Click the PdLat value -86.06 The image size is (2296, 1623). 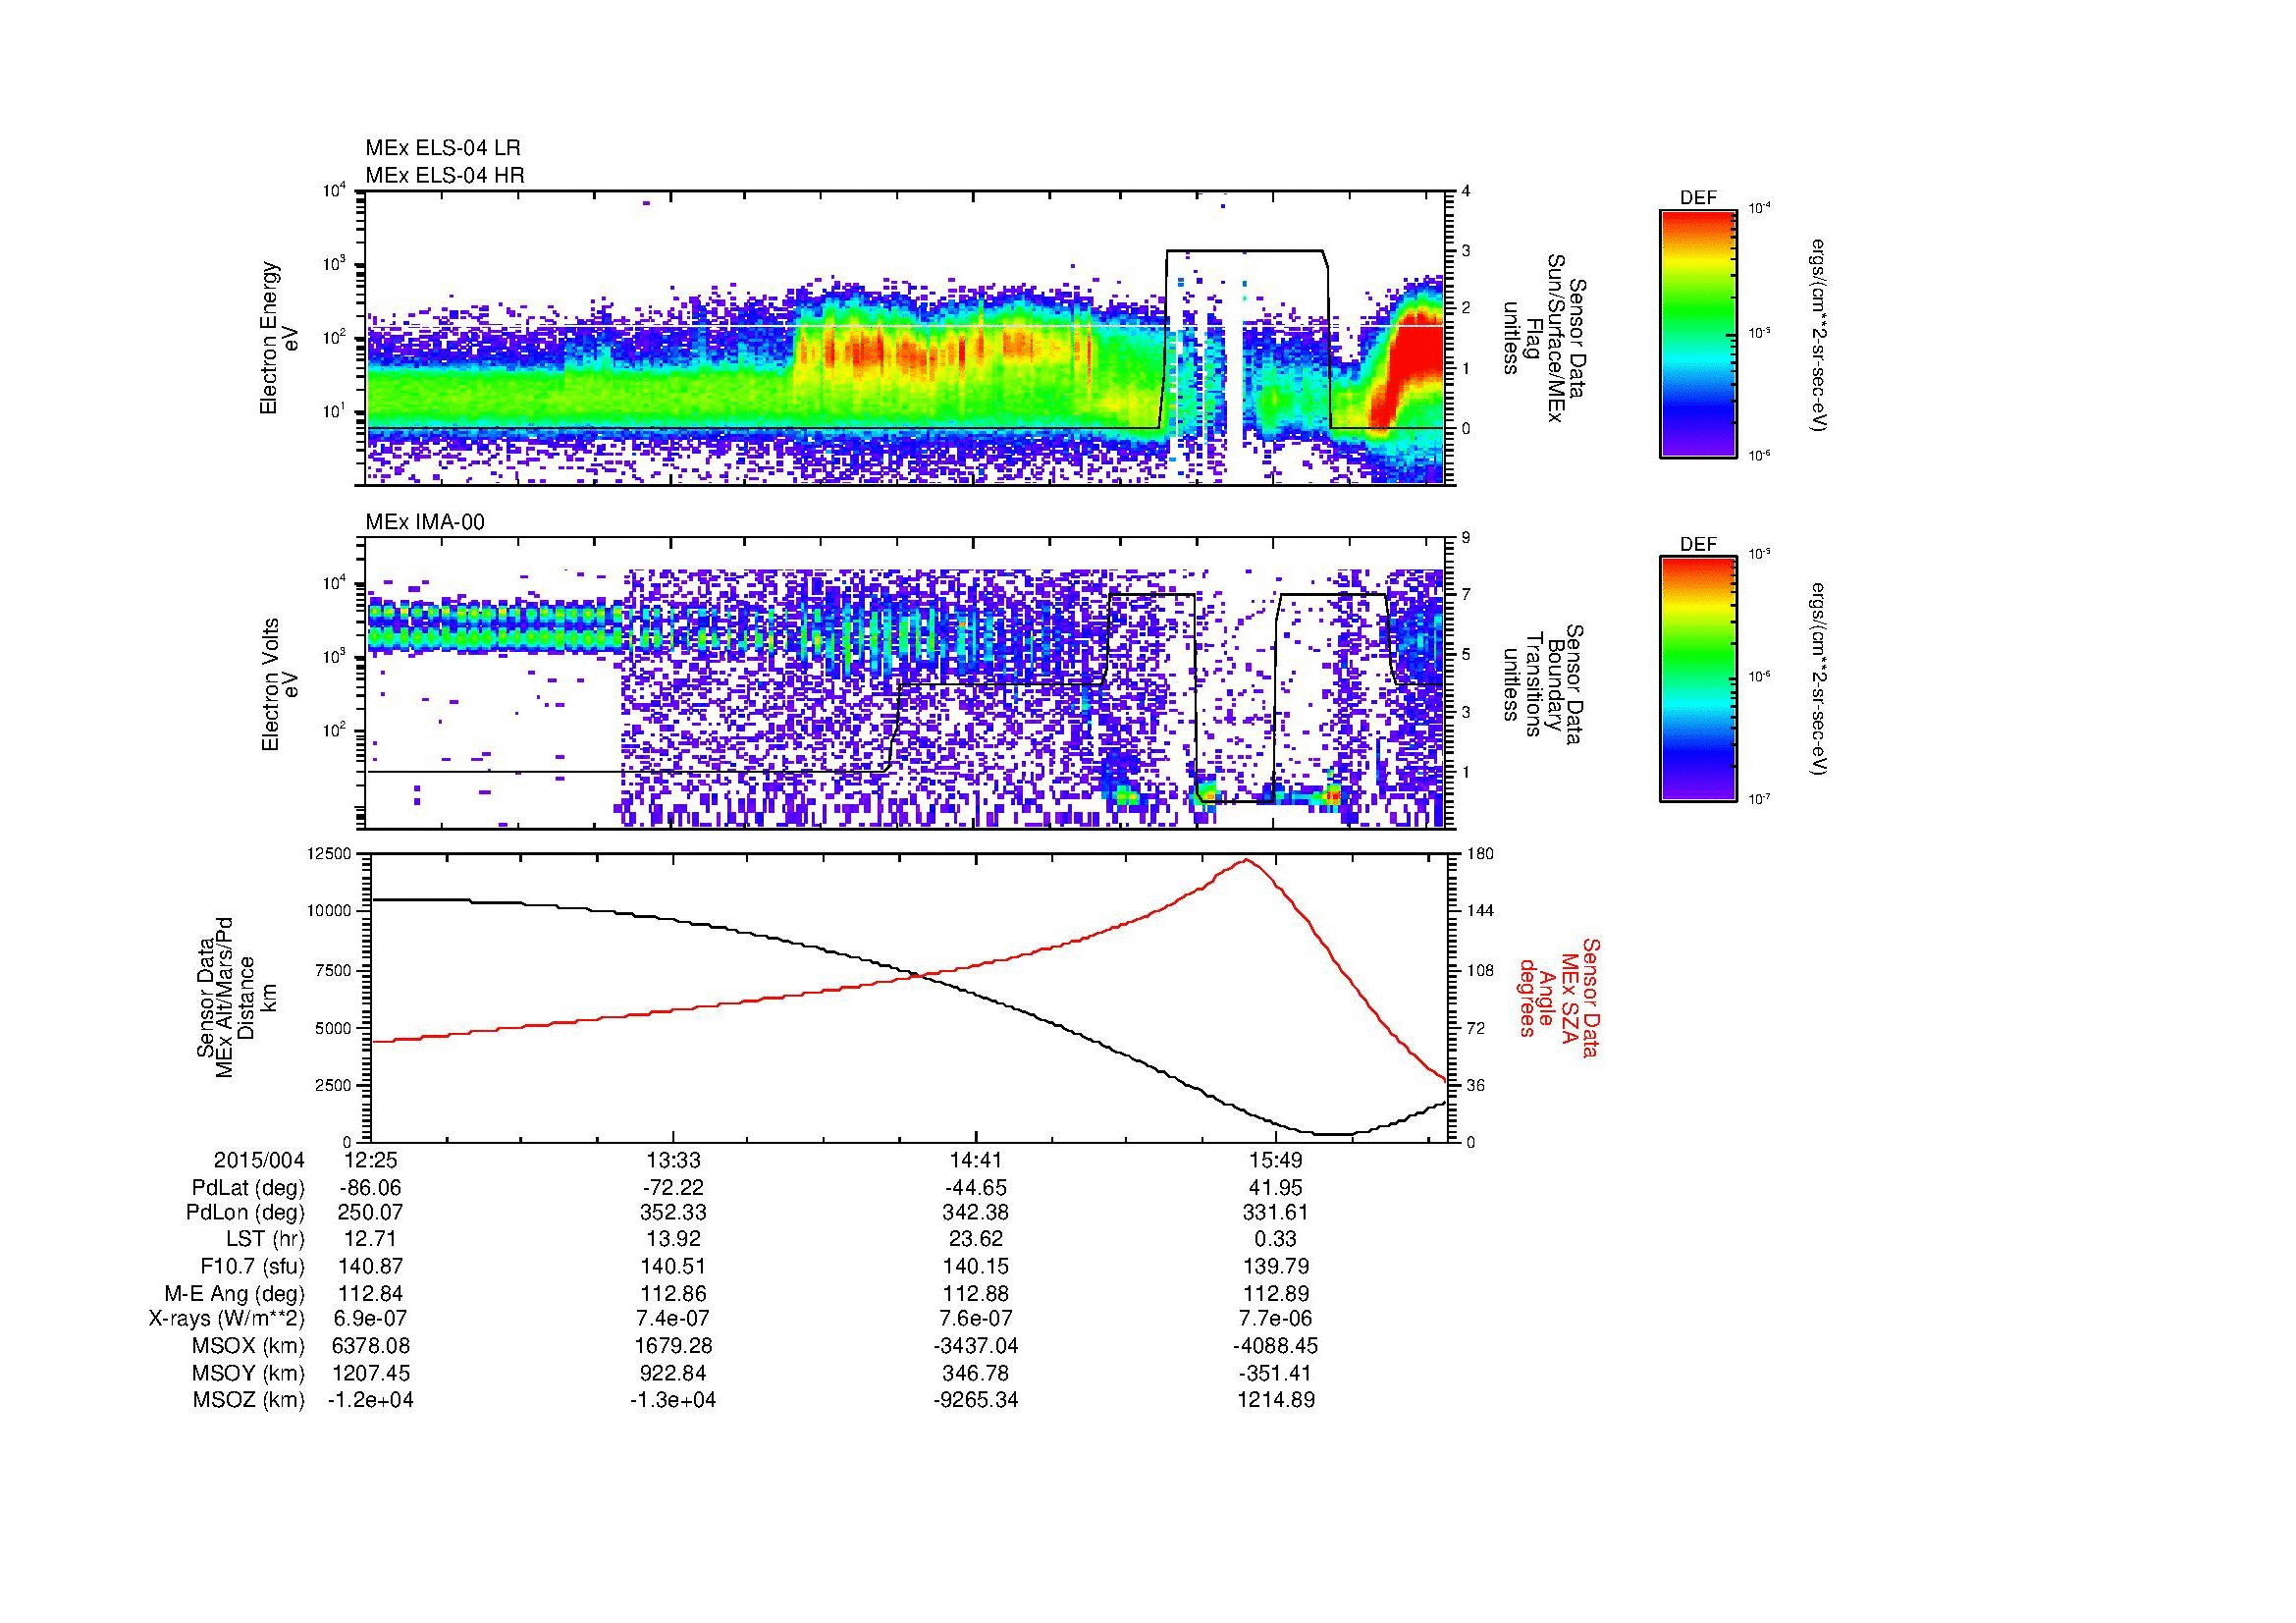[x=371, y=1188]
